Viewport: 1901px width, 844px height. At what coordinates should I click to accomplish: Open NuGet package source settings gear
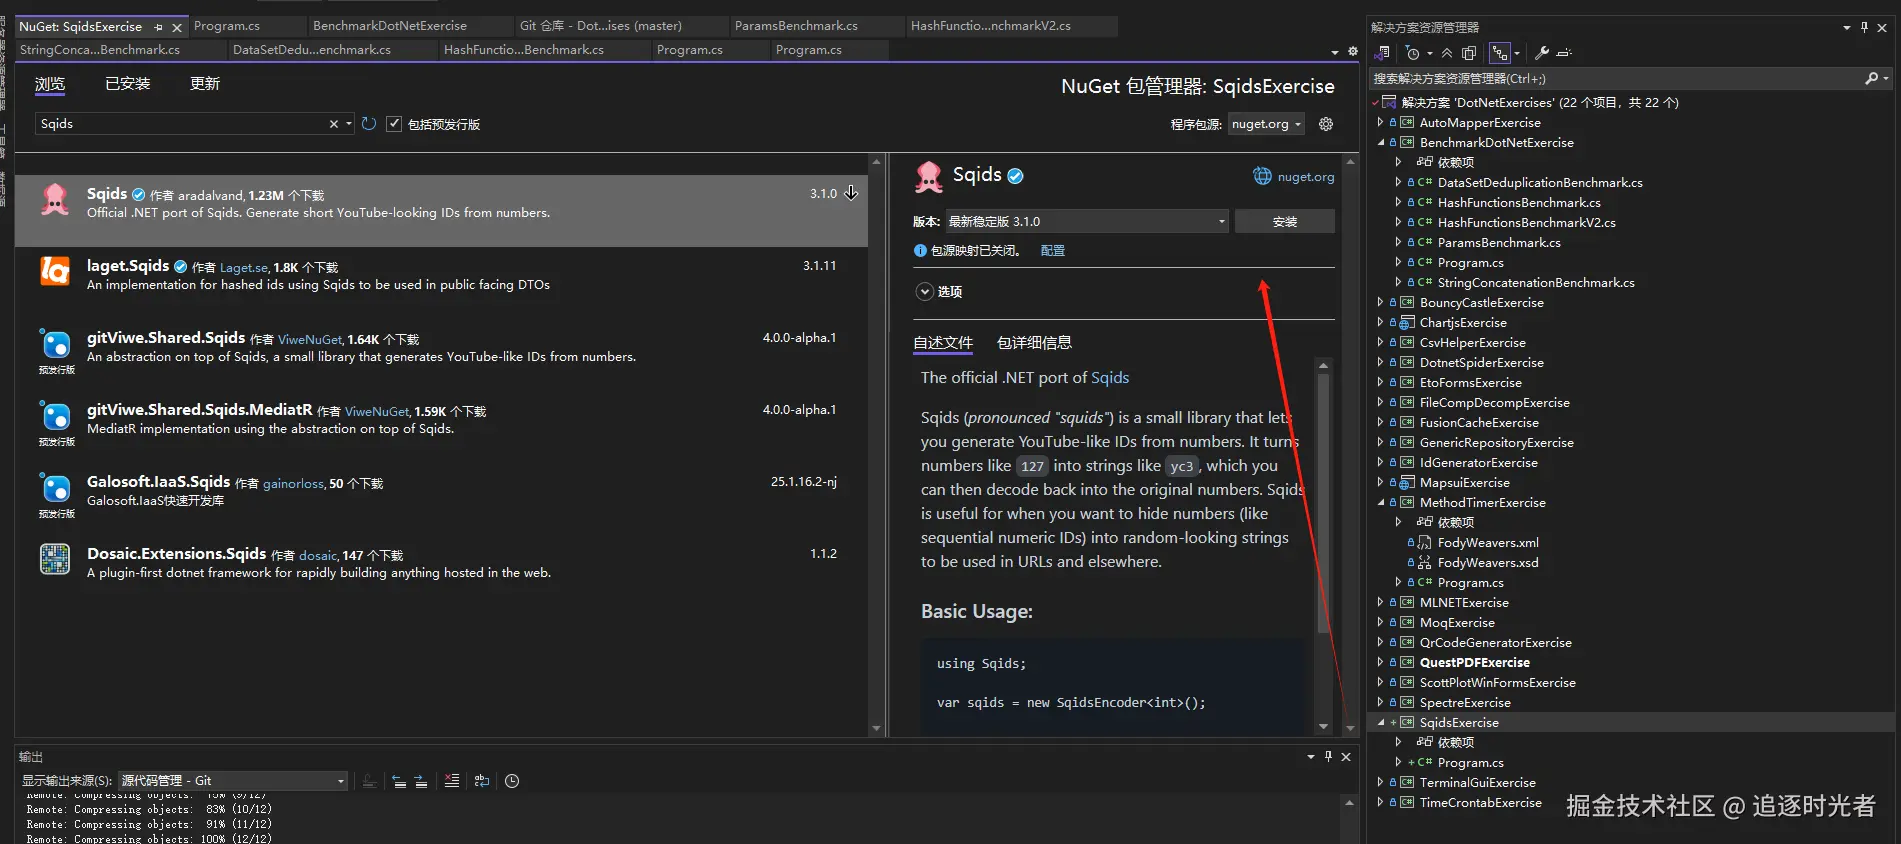[1326, 124]
